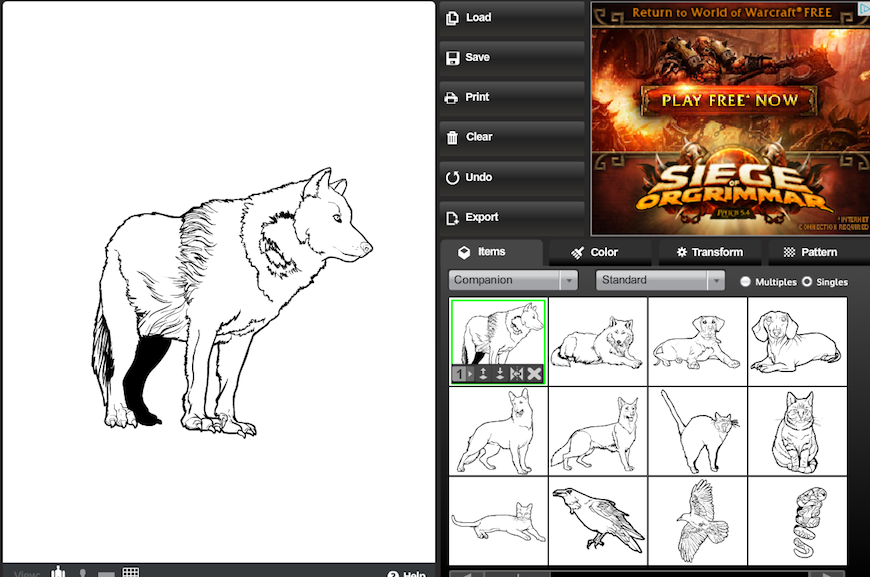Image resolution: width=870 pixels, height=577 pixels.
Task: Toggle the grid view icon below canvas
Action: point(130,572)
